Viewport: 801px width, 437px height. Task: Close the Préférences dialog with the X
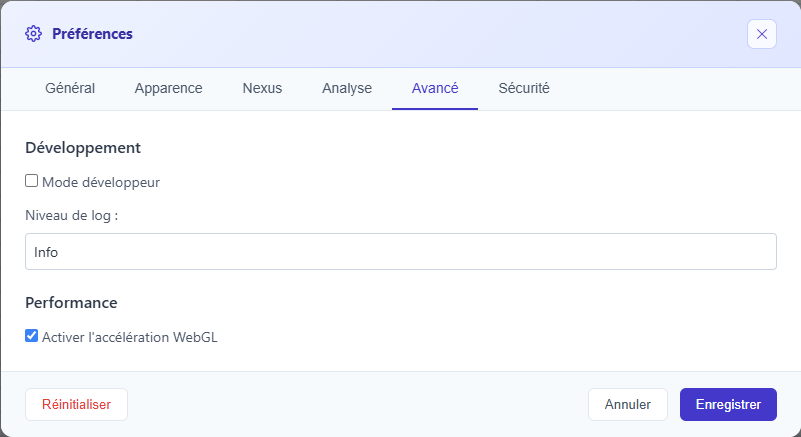pos(761,34)
